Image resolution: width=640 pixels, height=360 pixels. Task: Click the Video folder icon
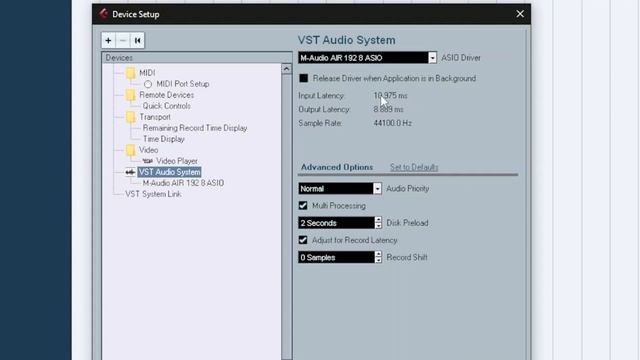[131, 150]
